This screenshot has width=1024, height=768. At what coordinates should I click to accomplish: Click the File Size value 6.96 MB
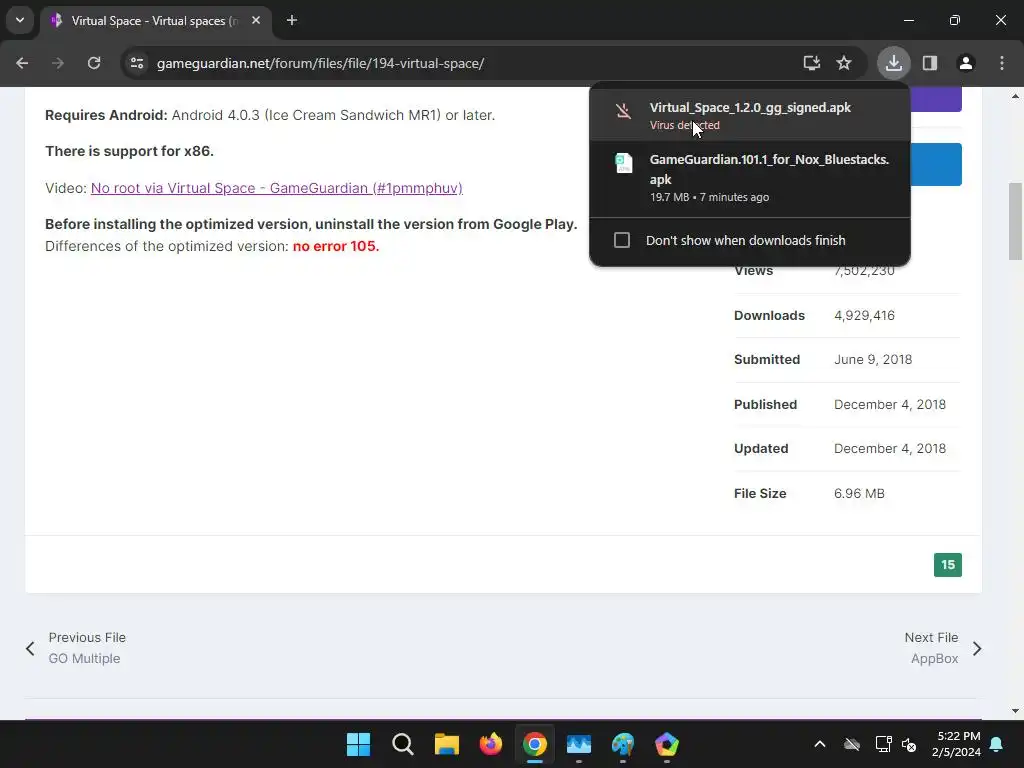859,494
